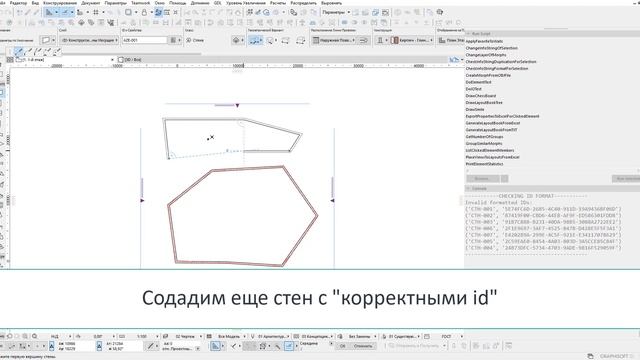640x360 pixels.
Task: Click the CheckInfoStringFormatForSelection script
Action: pyautogui.click(x=497, y=69)
